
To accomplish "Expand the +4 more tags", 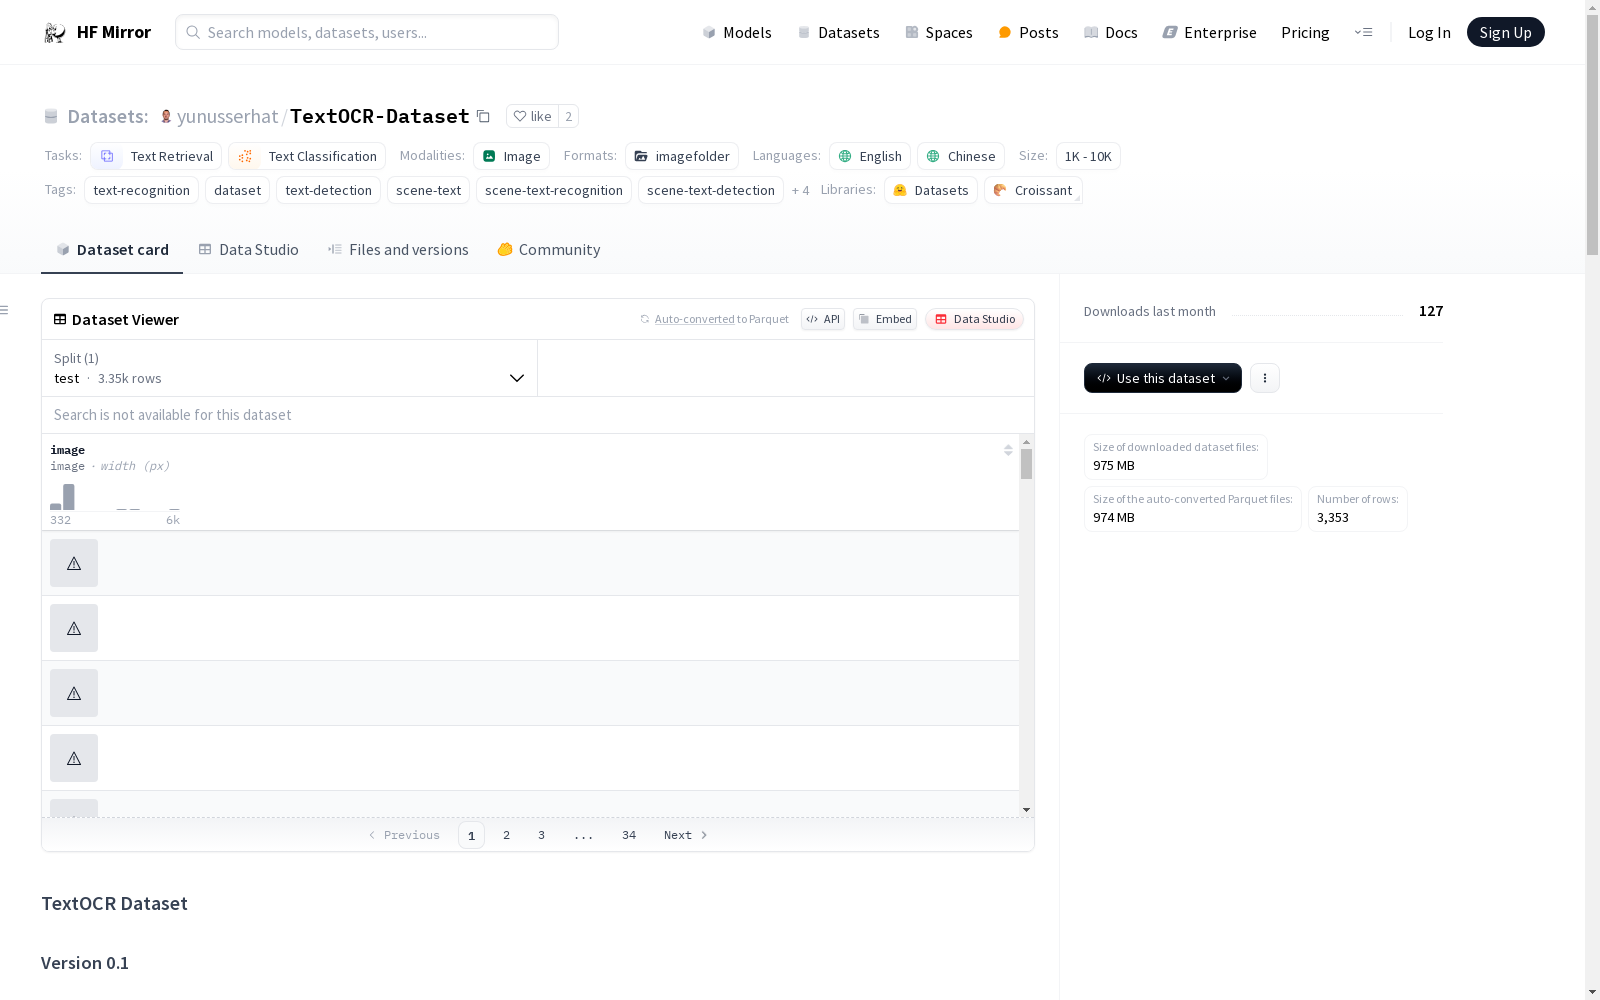I will pos(800,190).
